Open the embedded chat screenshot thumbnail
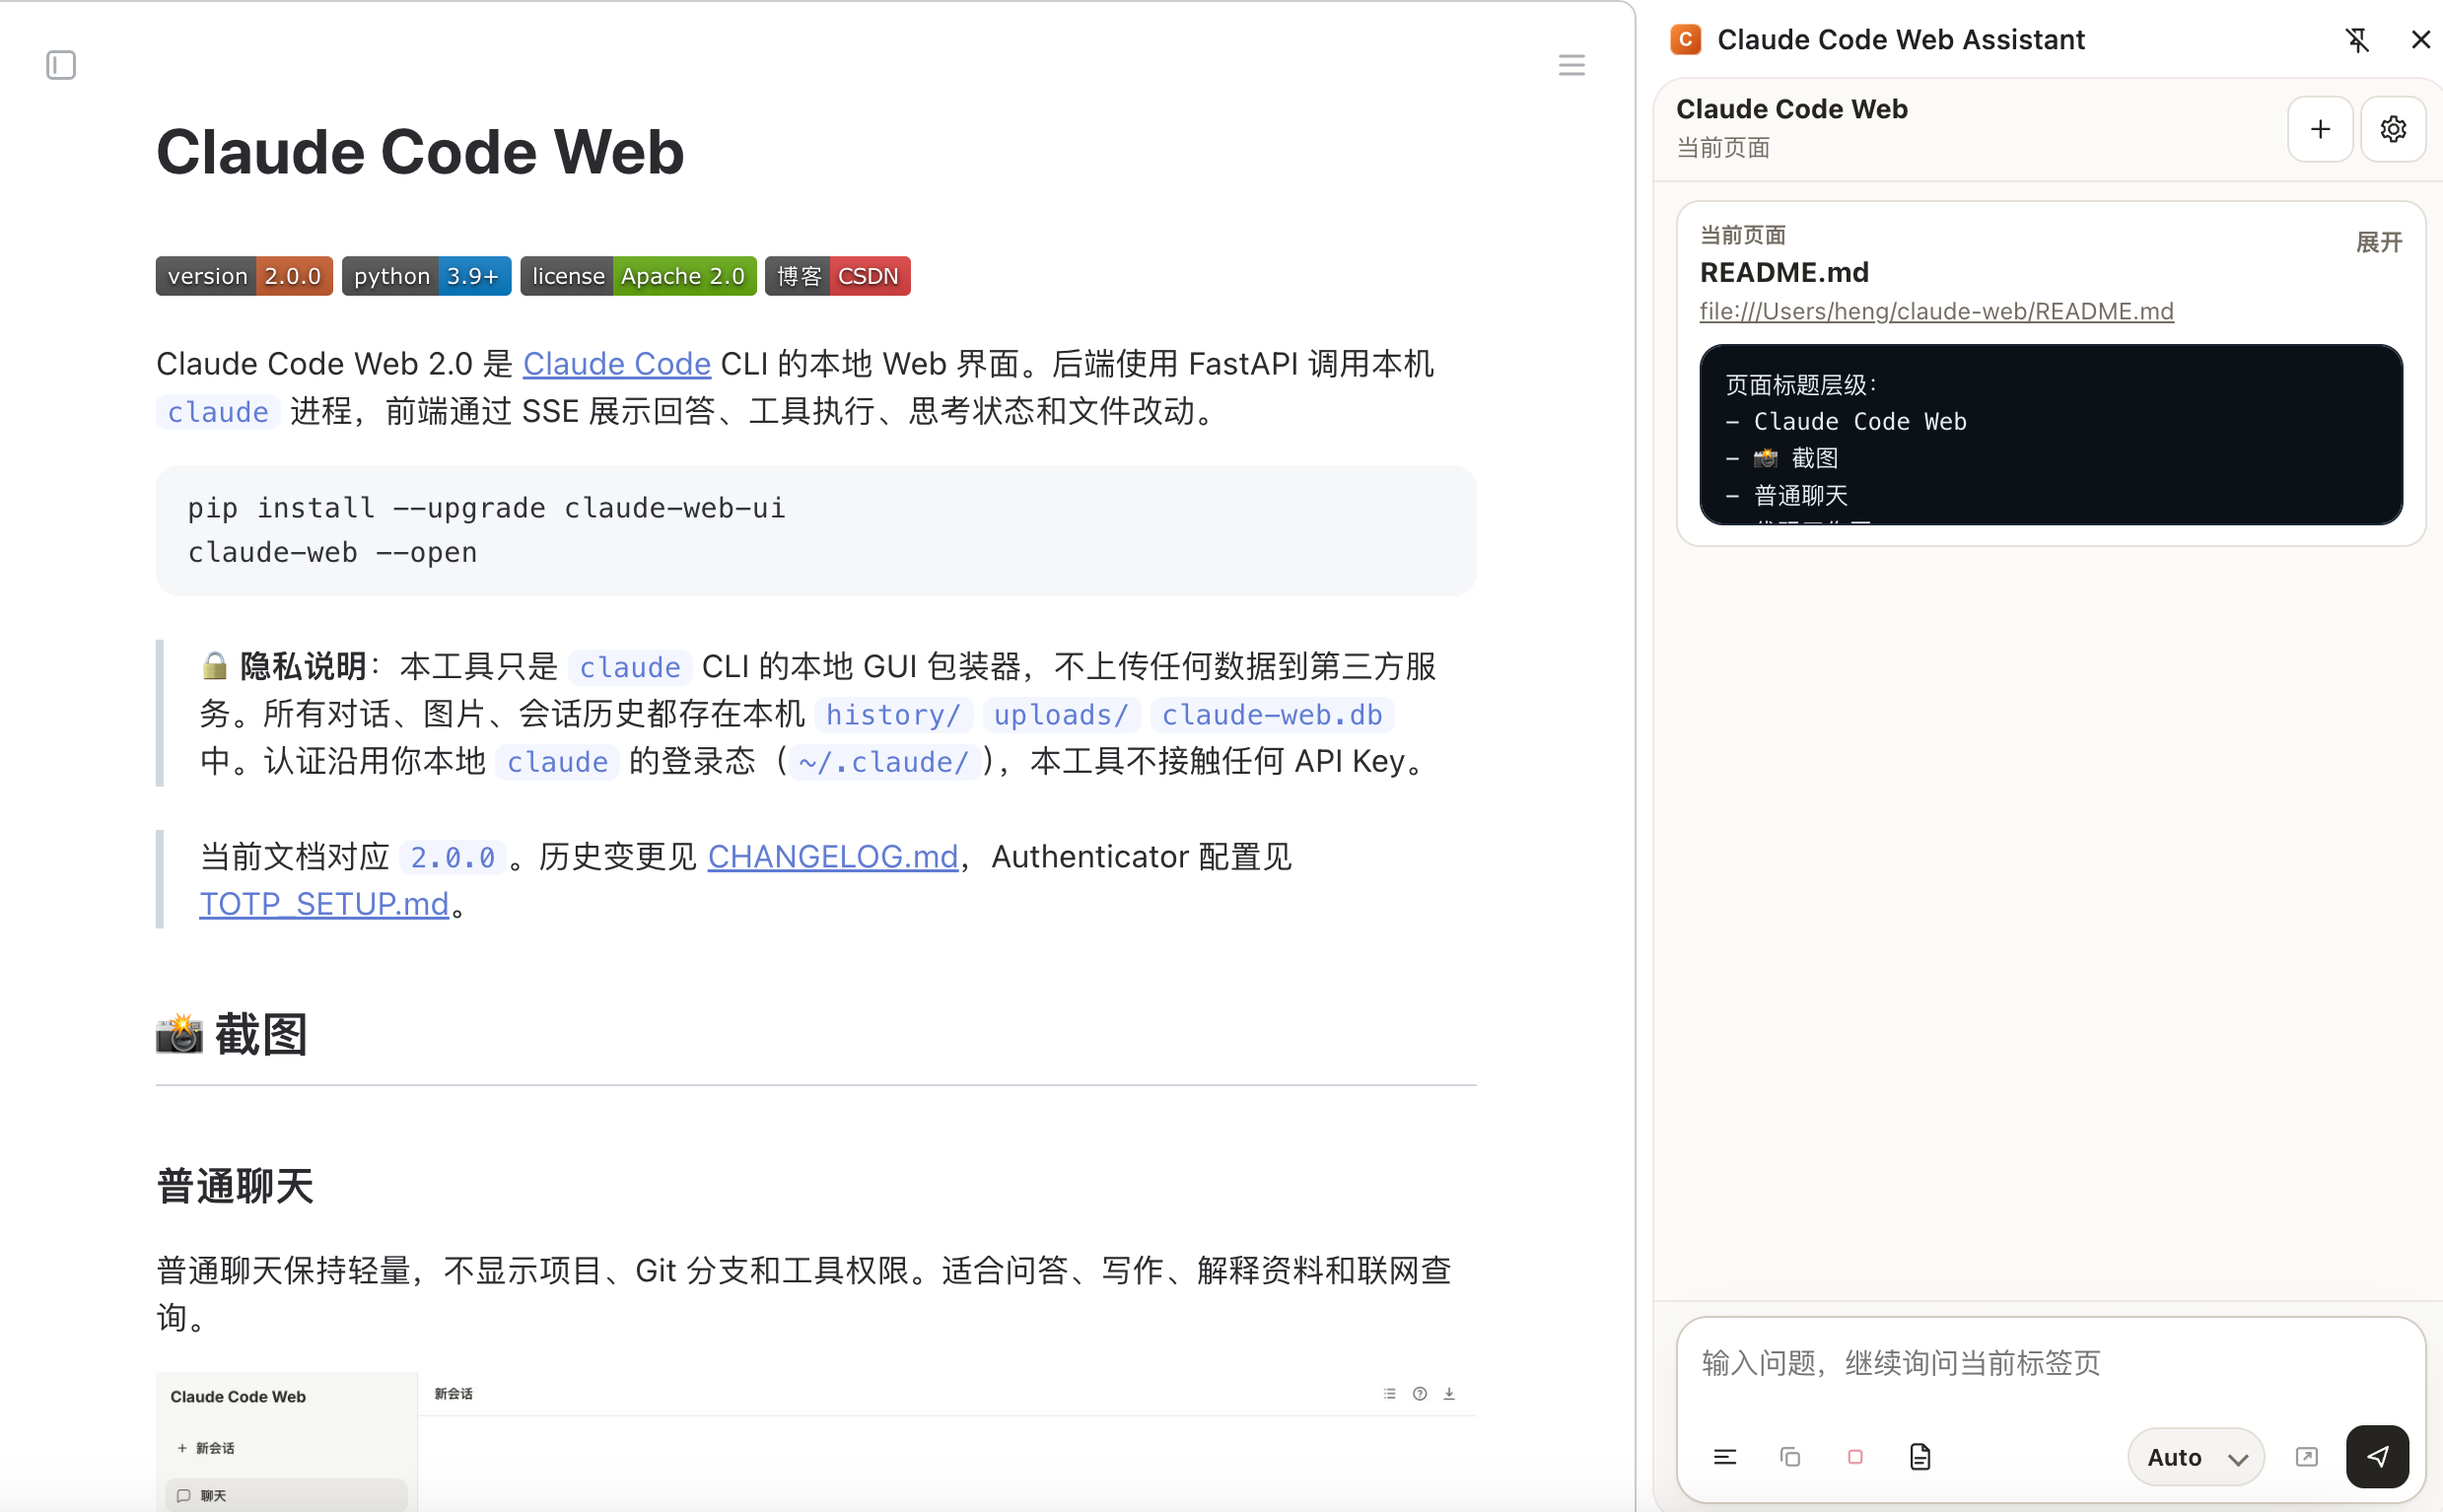 coord(815,1441)
